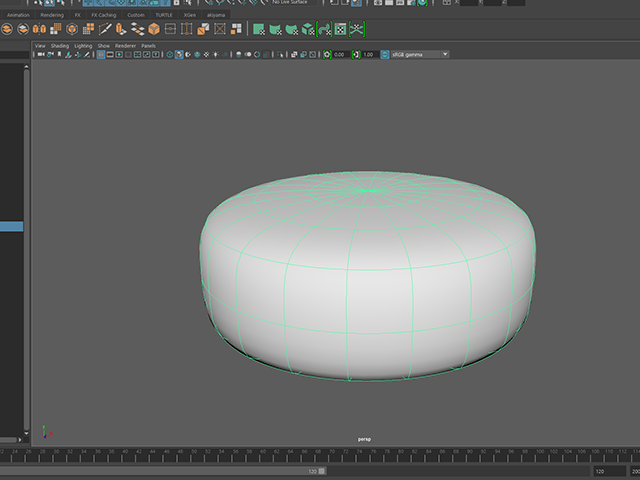
Task: Switch to the FX Caching shelf tab
Action: point(104,15)
